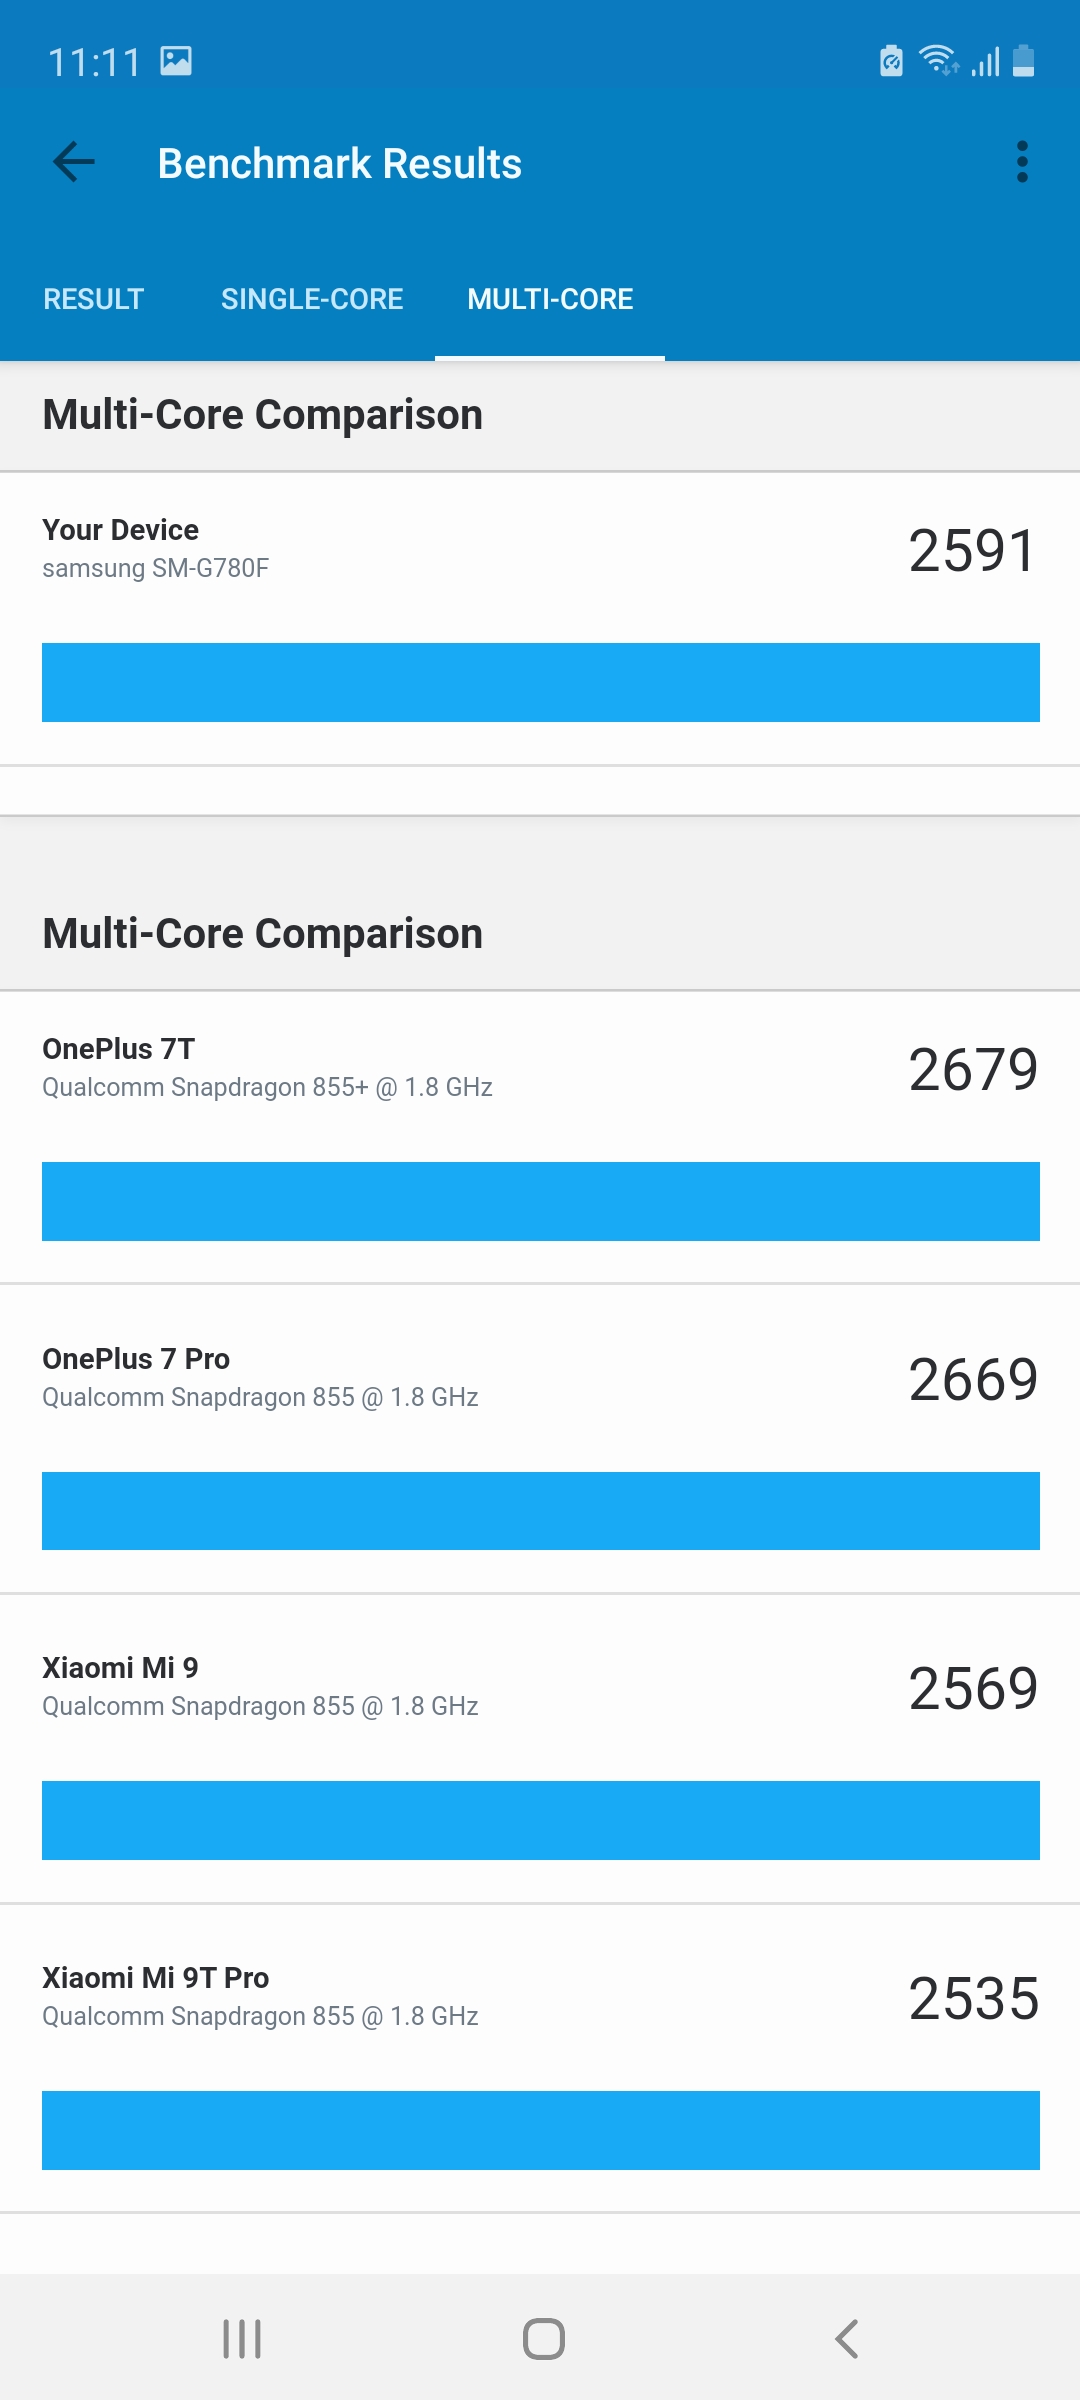Switch to the SINGLE-CORE tab

pyautogui.click(x=312, y=299)
